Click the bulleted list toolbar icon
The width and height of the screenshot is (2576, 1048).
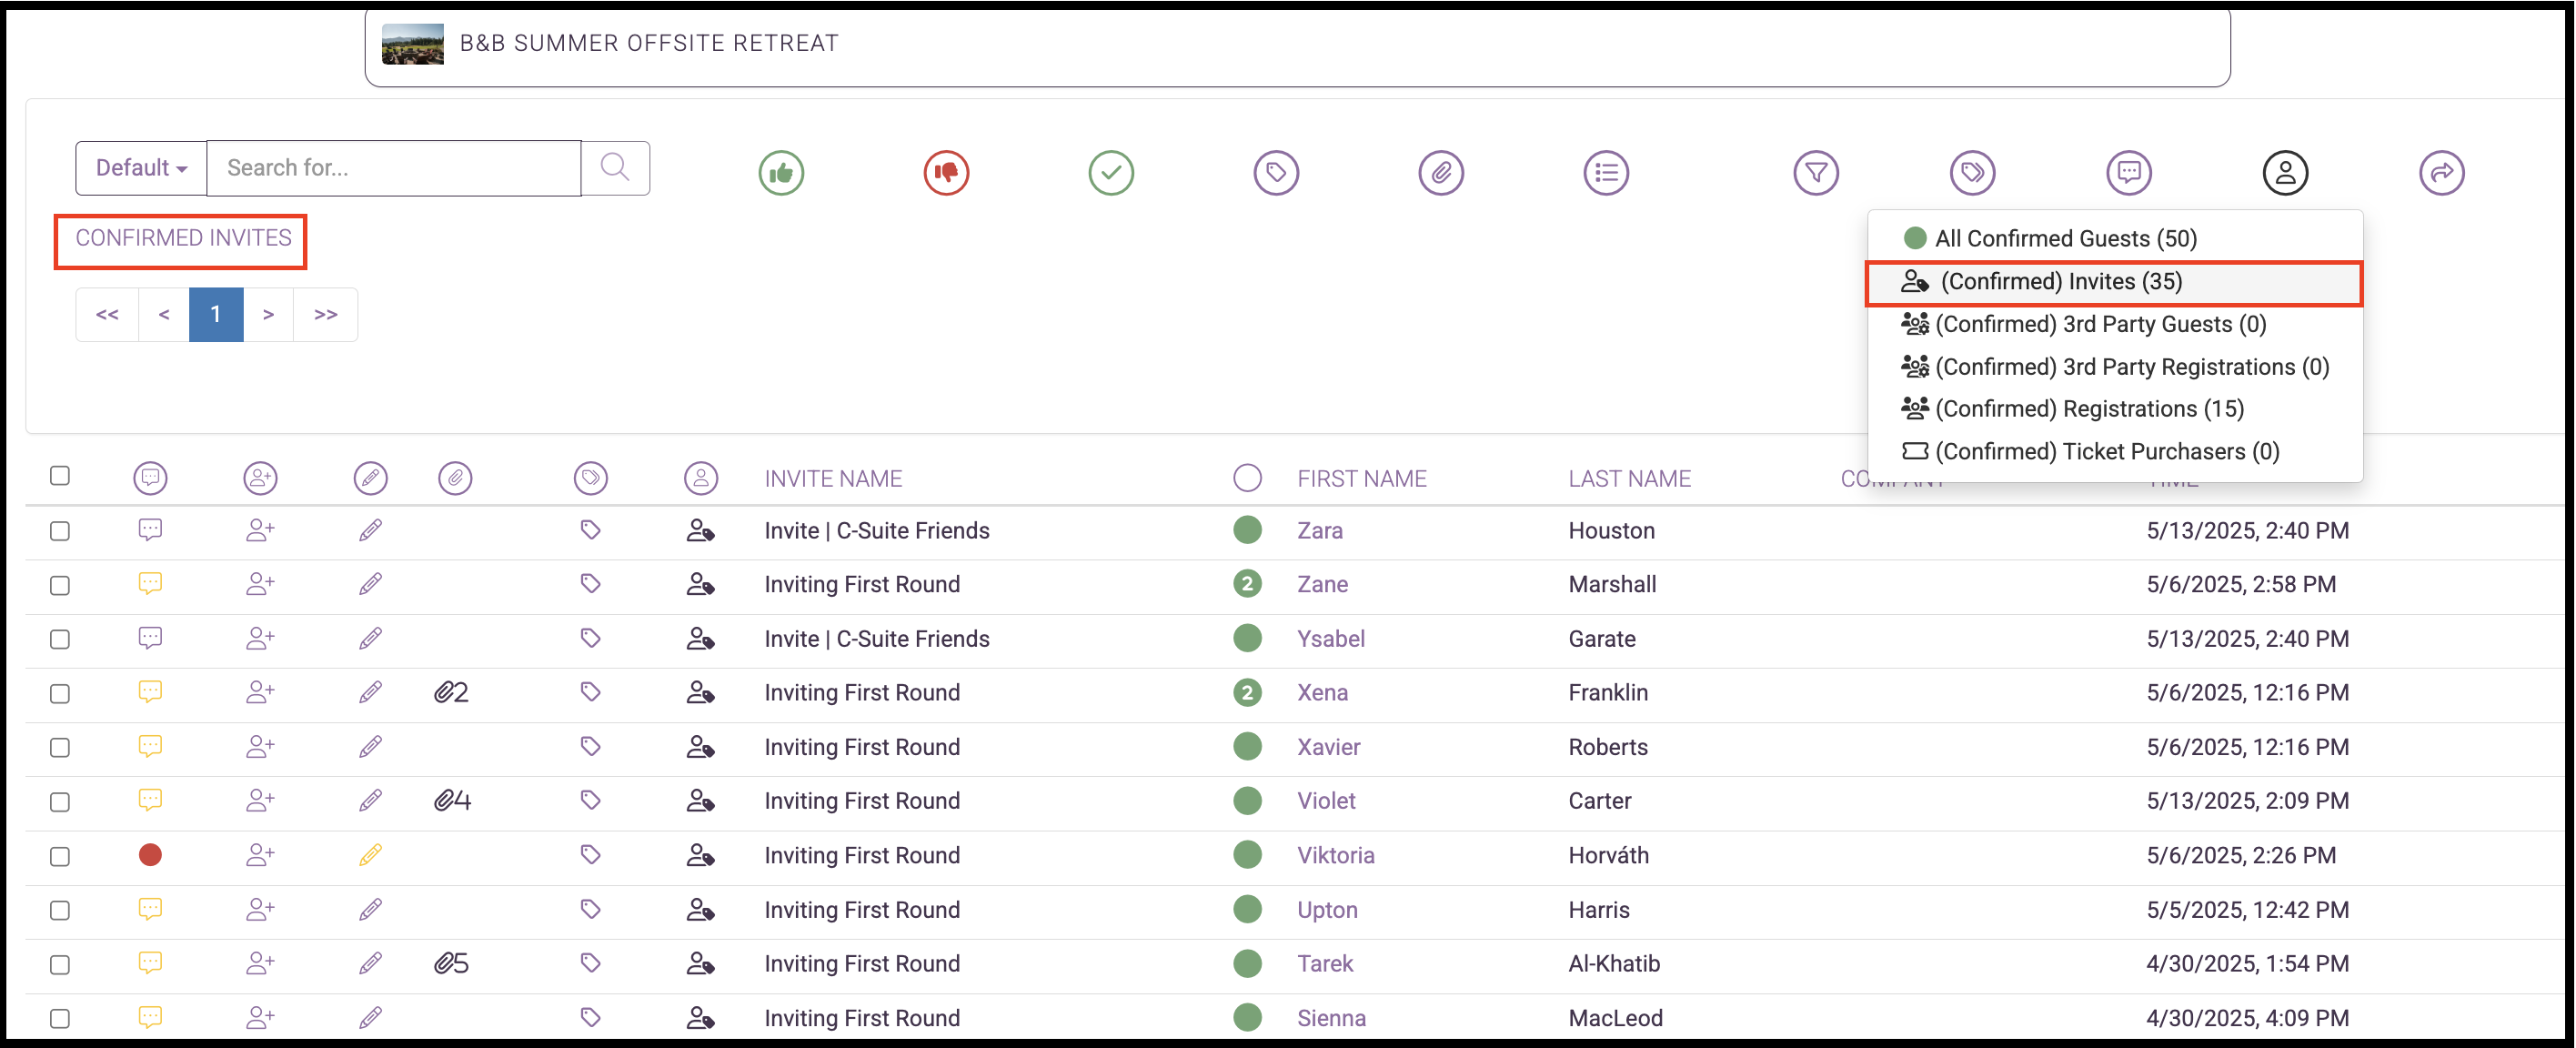click(x=1606, y=173)
